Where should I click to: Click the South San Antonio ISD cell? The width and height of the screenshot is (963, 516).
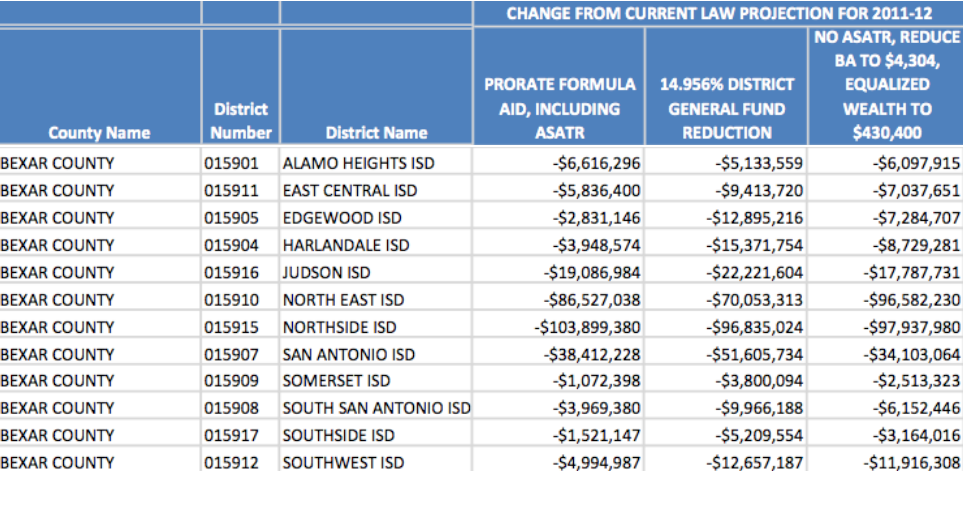click(x=376, y=408)
